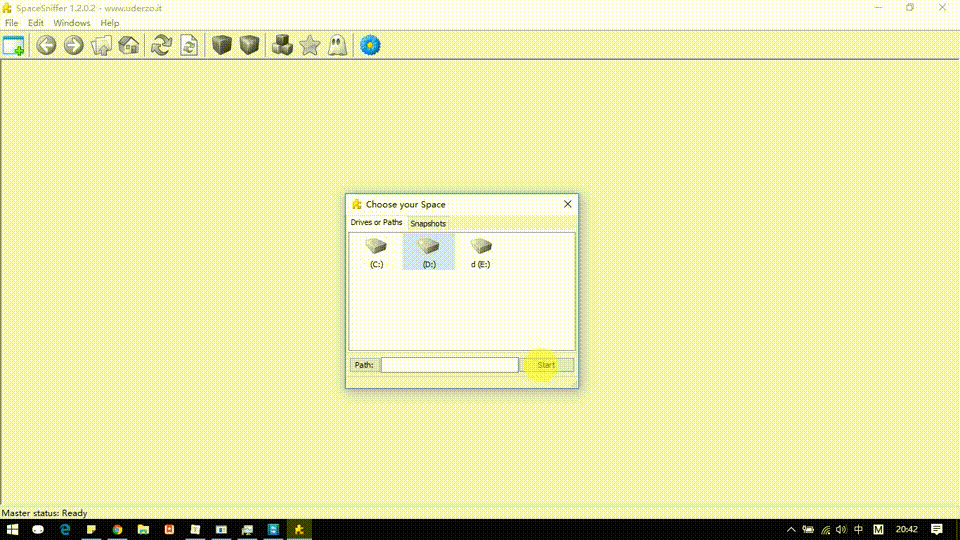
Task: Click the two-arrow refresh scan icon
Action: click(161, 46)
